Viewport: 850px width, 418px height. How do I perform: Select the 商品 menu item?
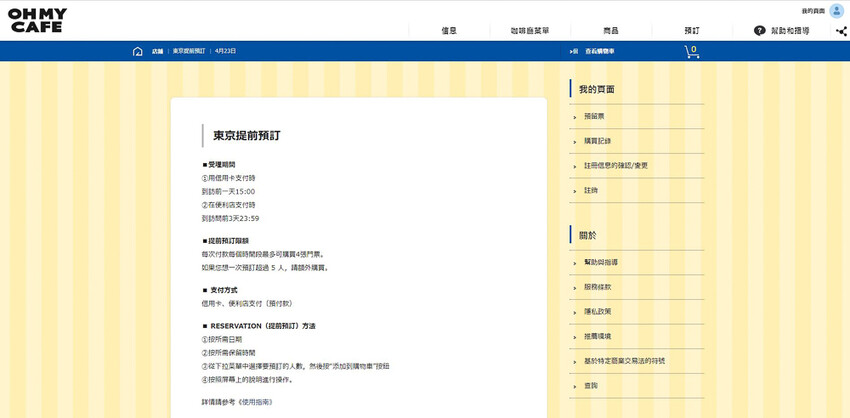pyautogui.click(x=611, y=31)
